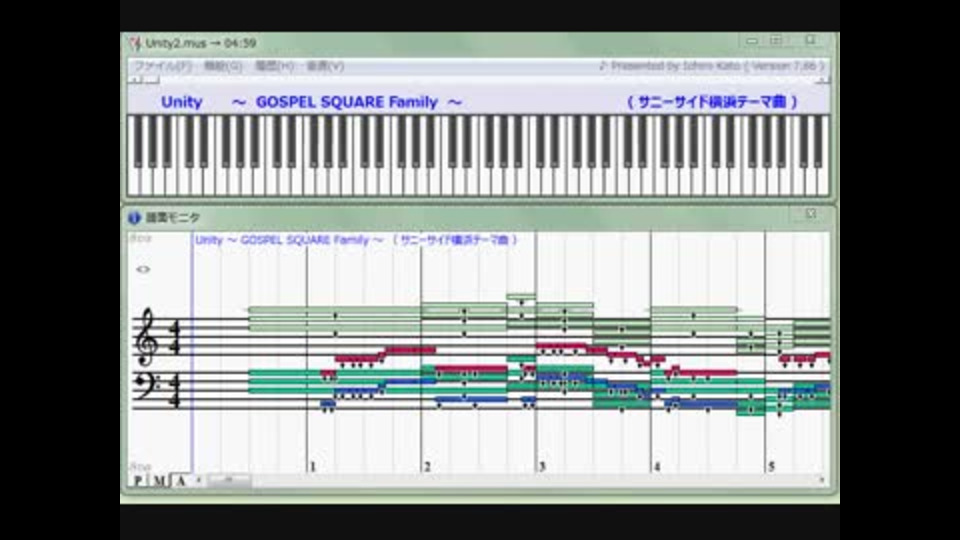Click the monitor scrollbar right arrow
Viewport: 960px width, 540px height.
tap(822, 481)
